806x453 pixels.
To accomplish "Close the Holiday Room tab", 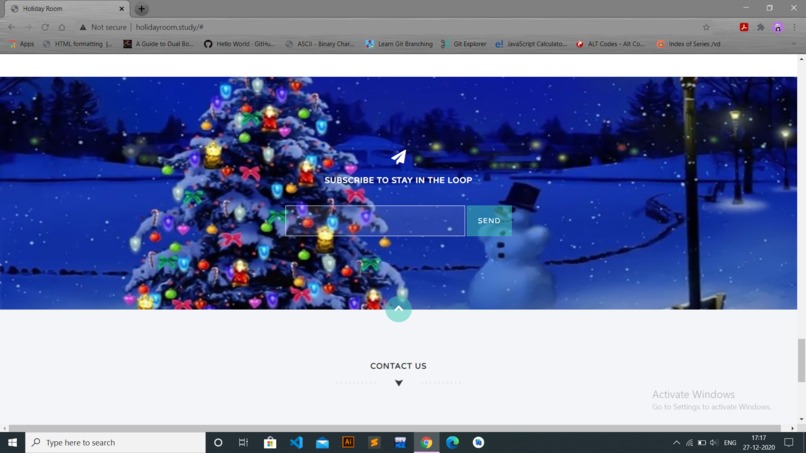I will point(122,9).
